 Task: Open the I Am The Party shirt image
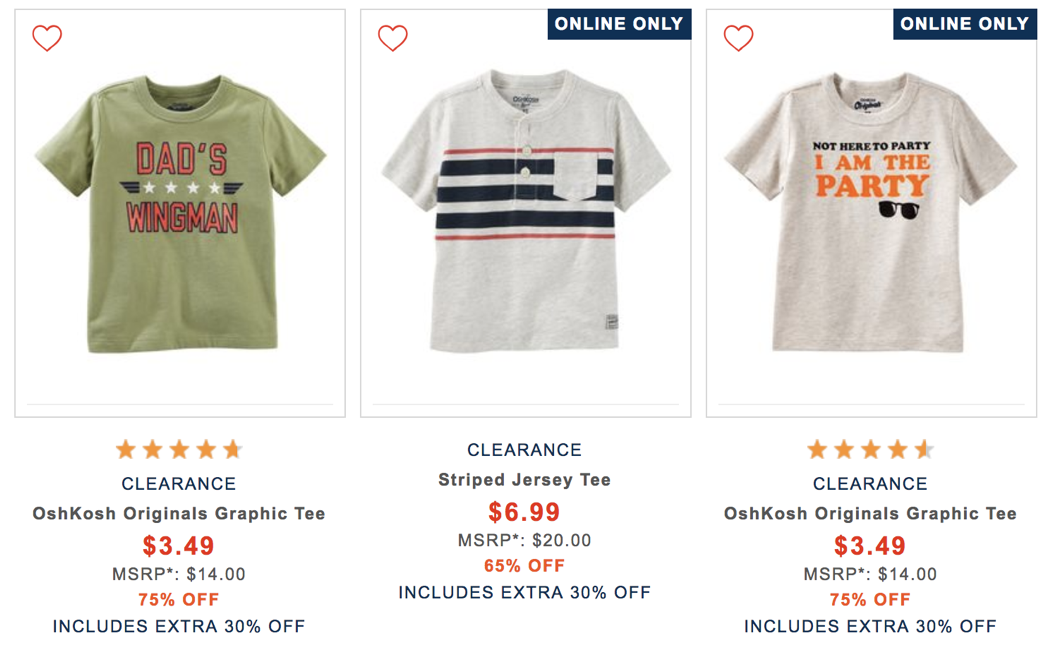click(x=870, y=210)
